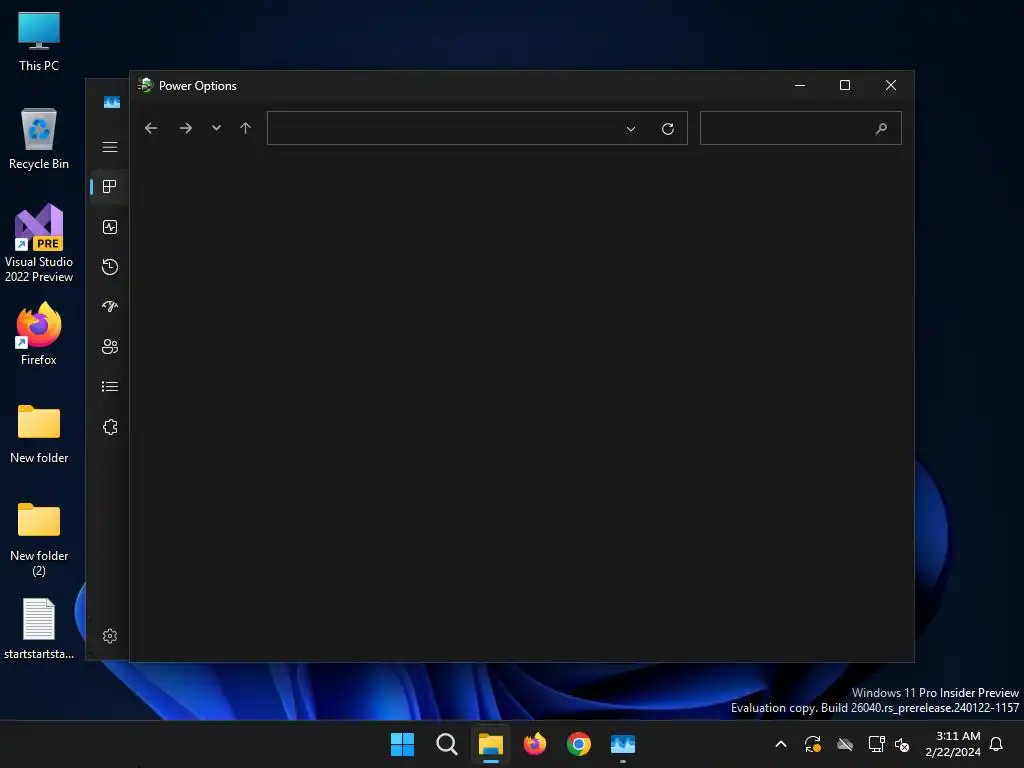Open clock showing 3:11 AM
Image resolution: width=1024 pixels, height=768 pixels.
[x=953, y=744]
